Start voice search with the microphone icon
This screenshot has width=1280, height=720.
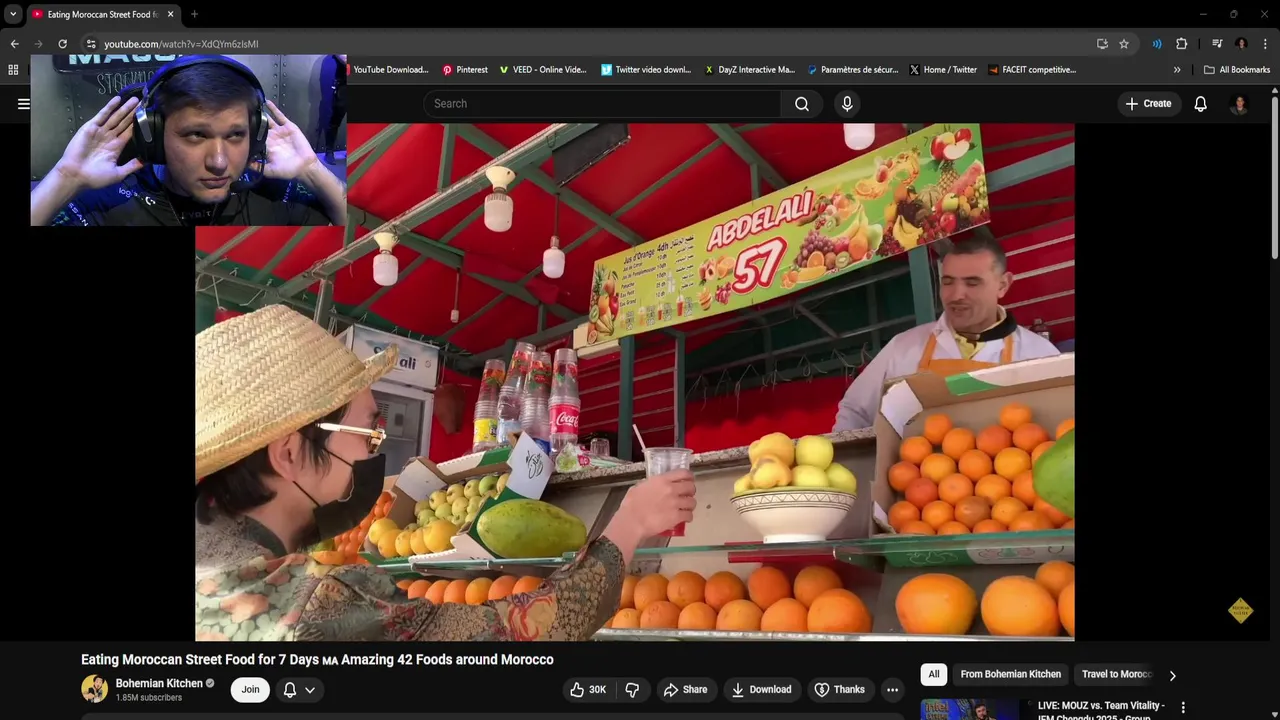[848, 104]
